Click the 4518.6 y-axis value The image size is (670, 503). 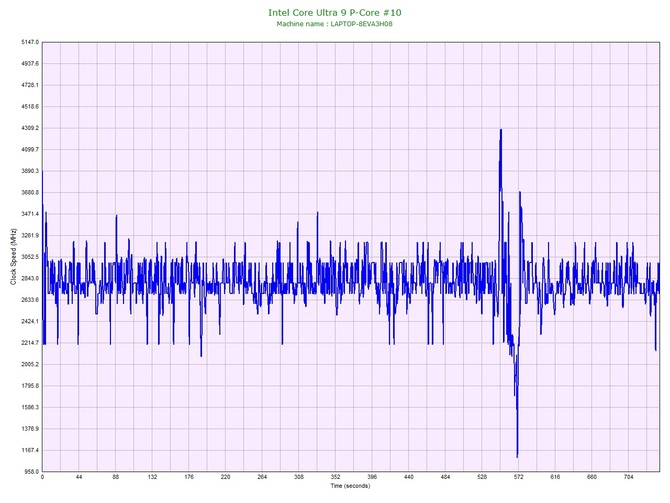point(30,107)
